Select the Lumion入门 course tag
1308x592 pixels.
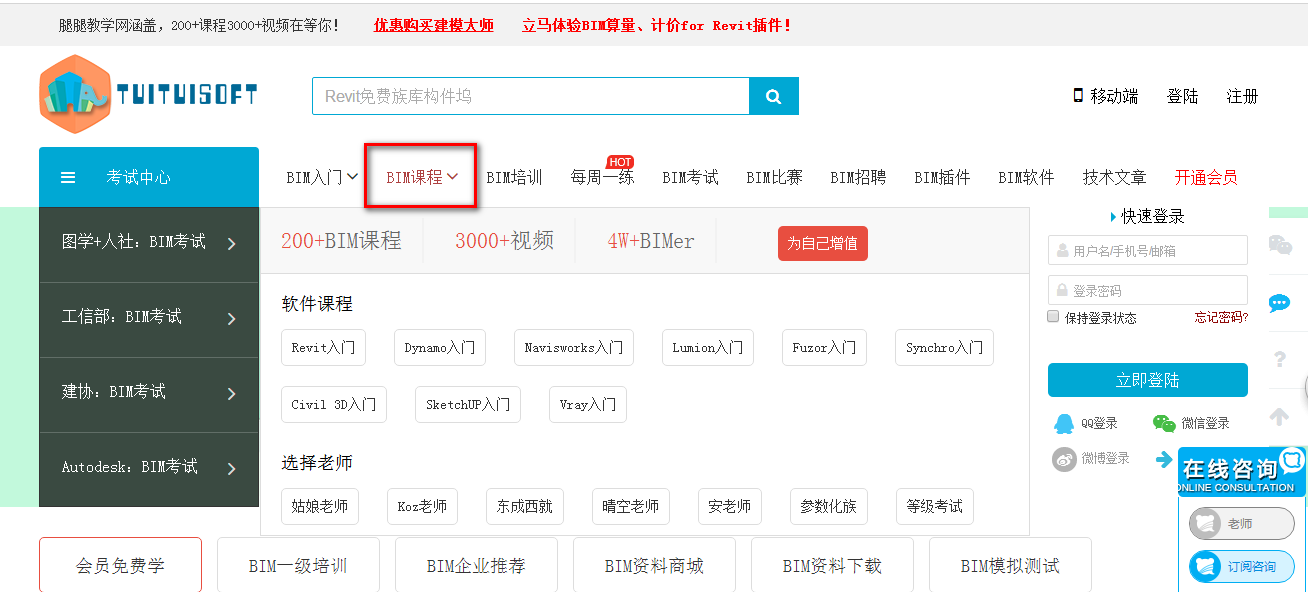coord(707,347)
